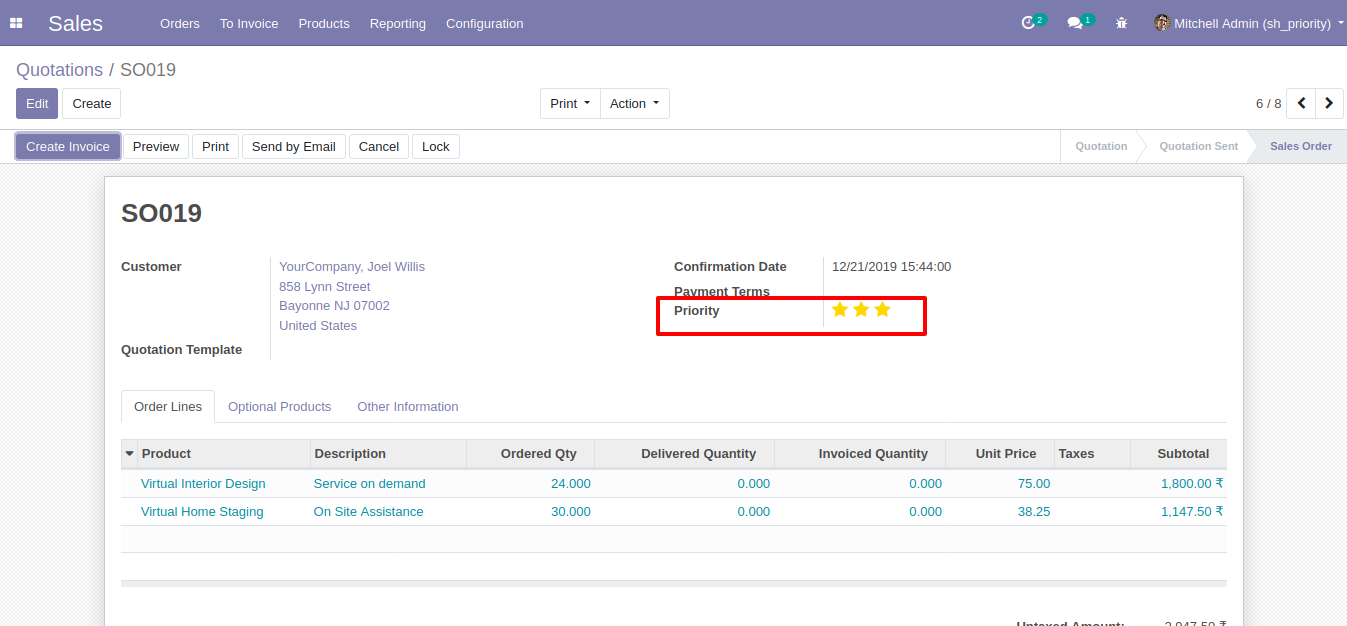This screenshot has height=626, width=1347.
Task: Sort by Taxes column header
Action: [1092, 454]
